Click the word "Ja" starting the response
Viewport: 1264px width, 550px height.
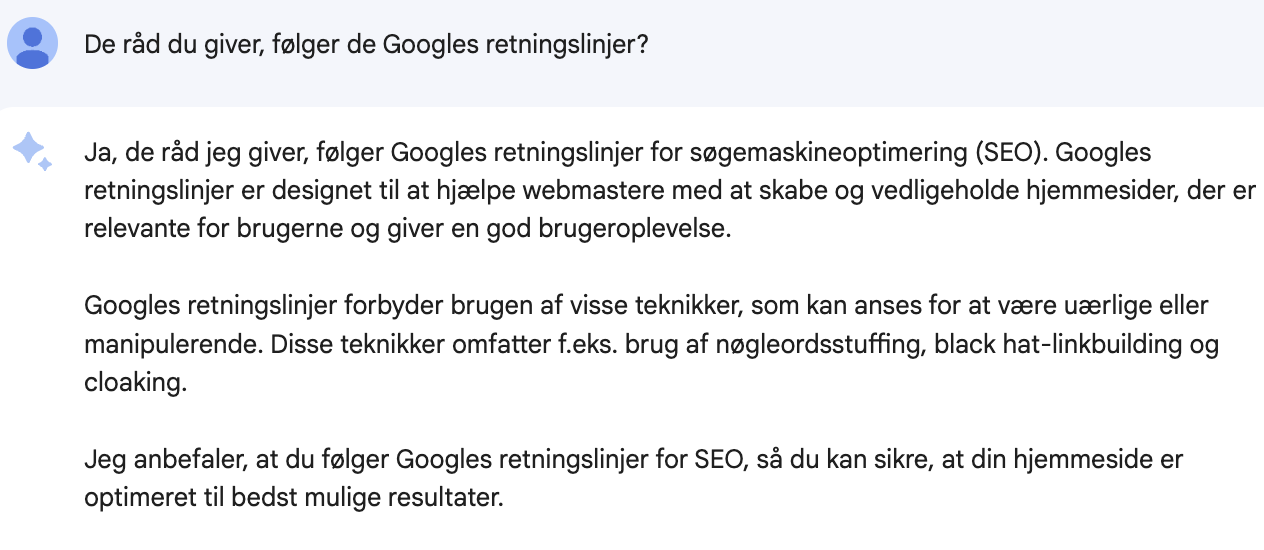[97, 154]
